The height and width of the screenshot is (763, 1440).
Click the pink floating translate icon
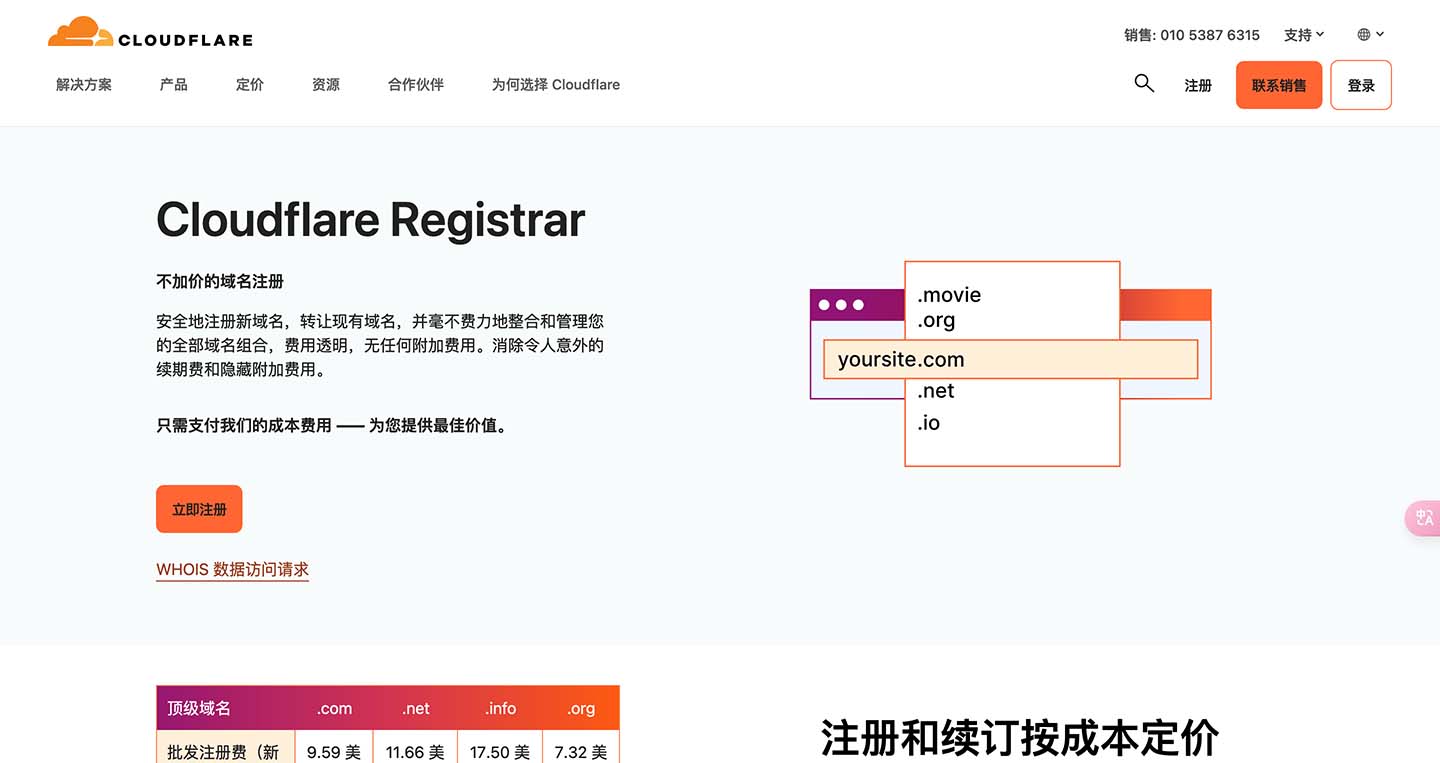pos(1423,518)
